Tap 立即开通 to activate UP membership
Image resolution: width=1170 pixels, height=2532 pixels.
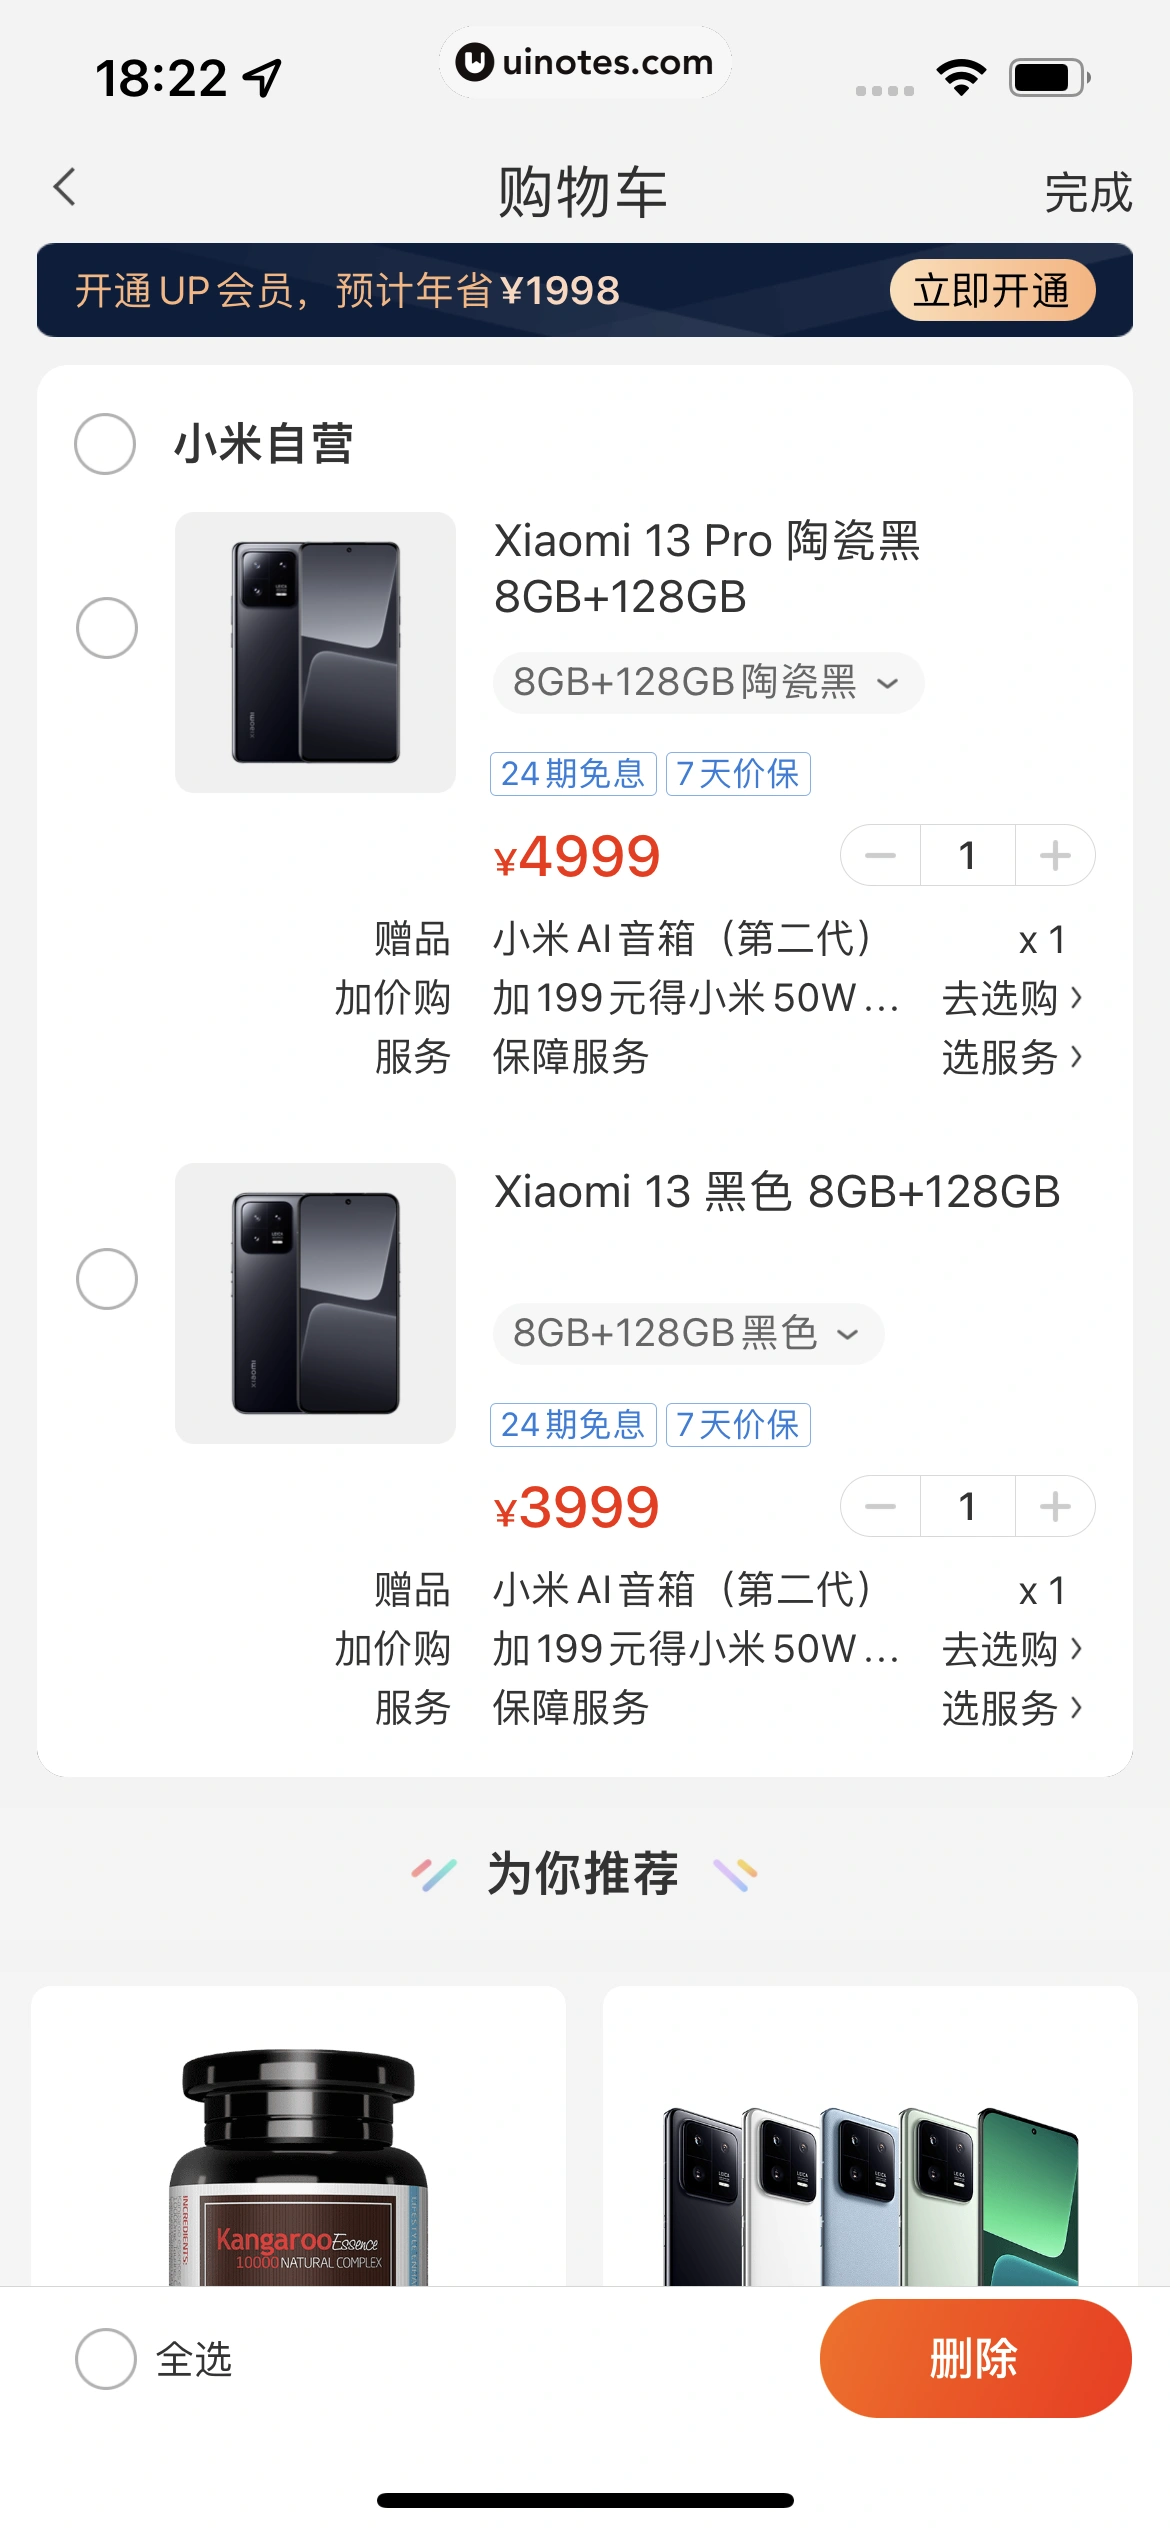tap(992, 291)
